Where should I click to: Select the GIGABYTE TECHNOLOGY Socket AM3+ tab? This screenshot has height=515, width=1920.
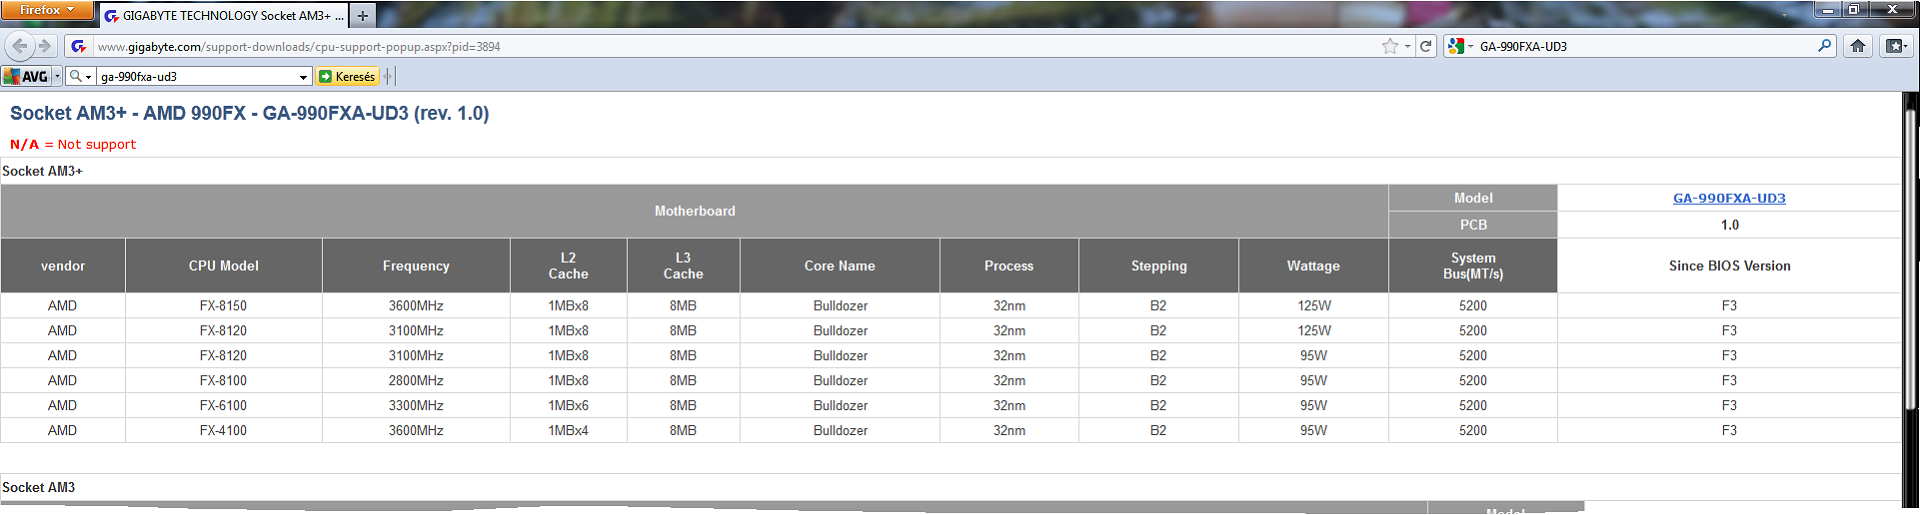(224, 16)
